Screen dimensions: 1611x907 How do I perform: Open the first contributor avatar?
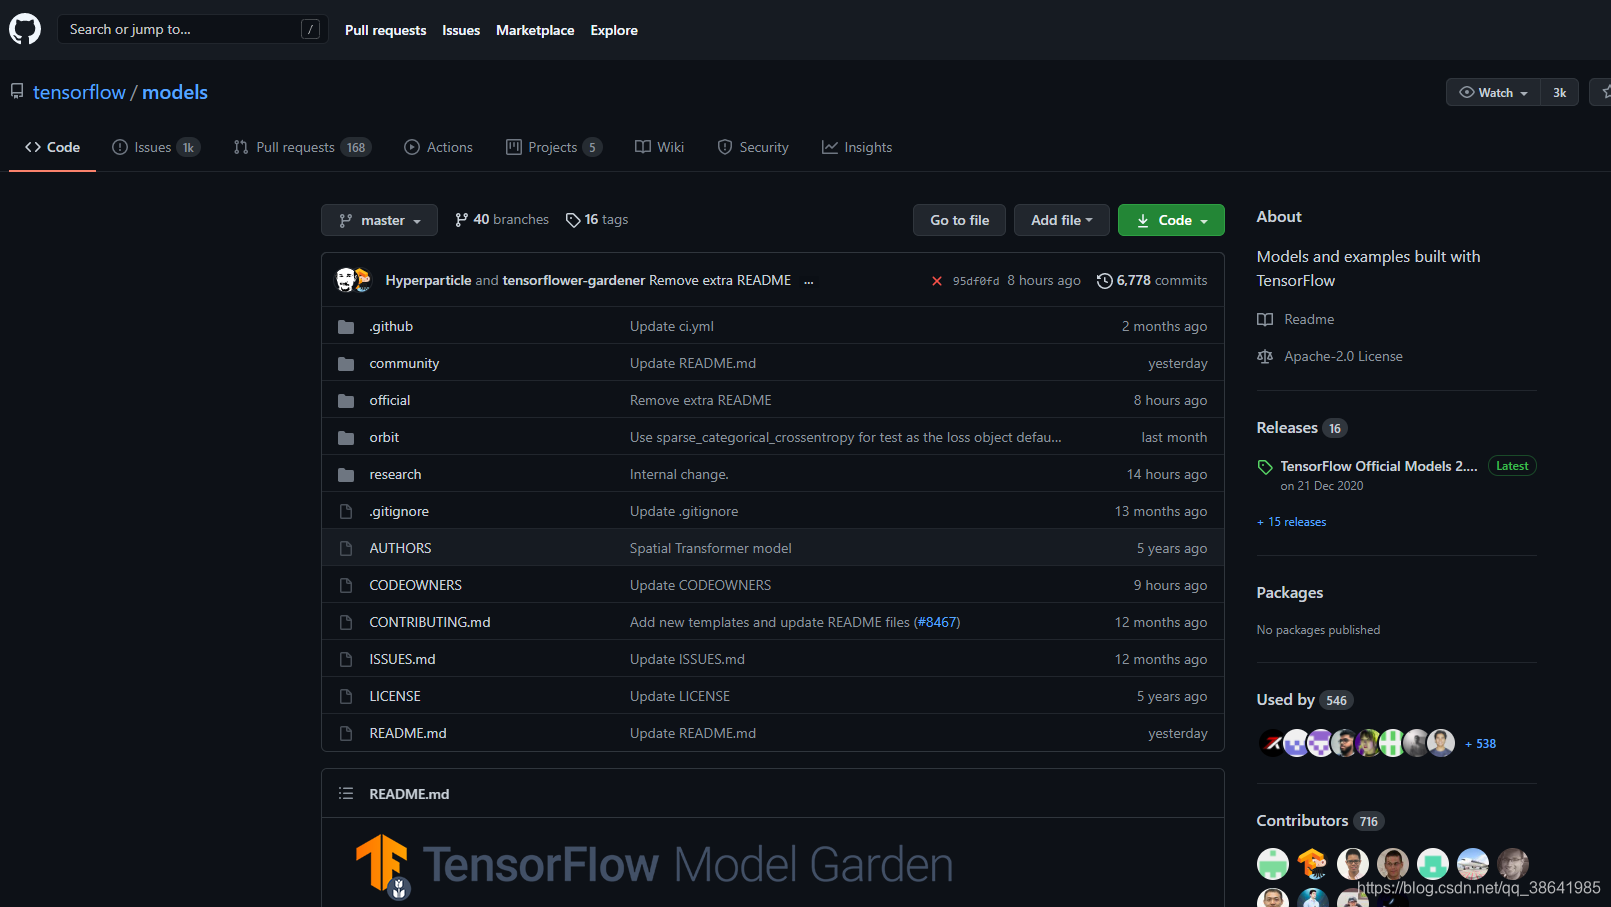pyautogui.click(x=1273, y=864)
